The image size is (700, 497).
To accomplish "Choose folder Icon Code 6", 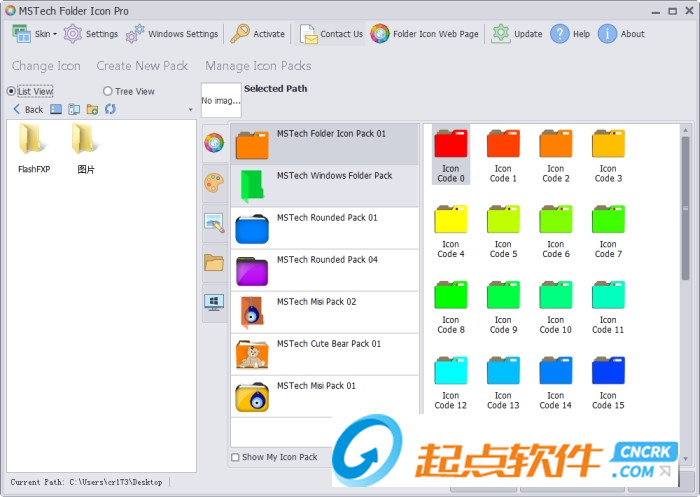I will 556,231.
